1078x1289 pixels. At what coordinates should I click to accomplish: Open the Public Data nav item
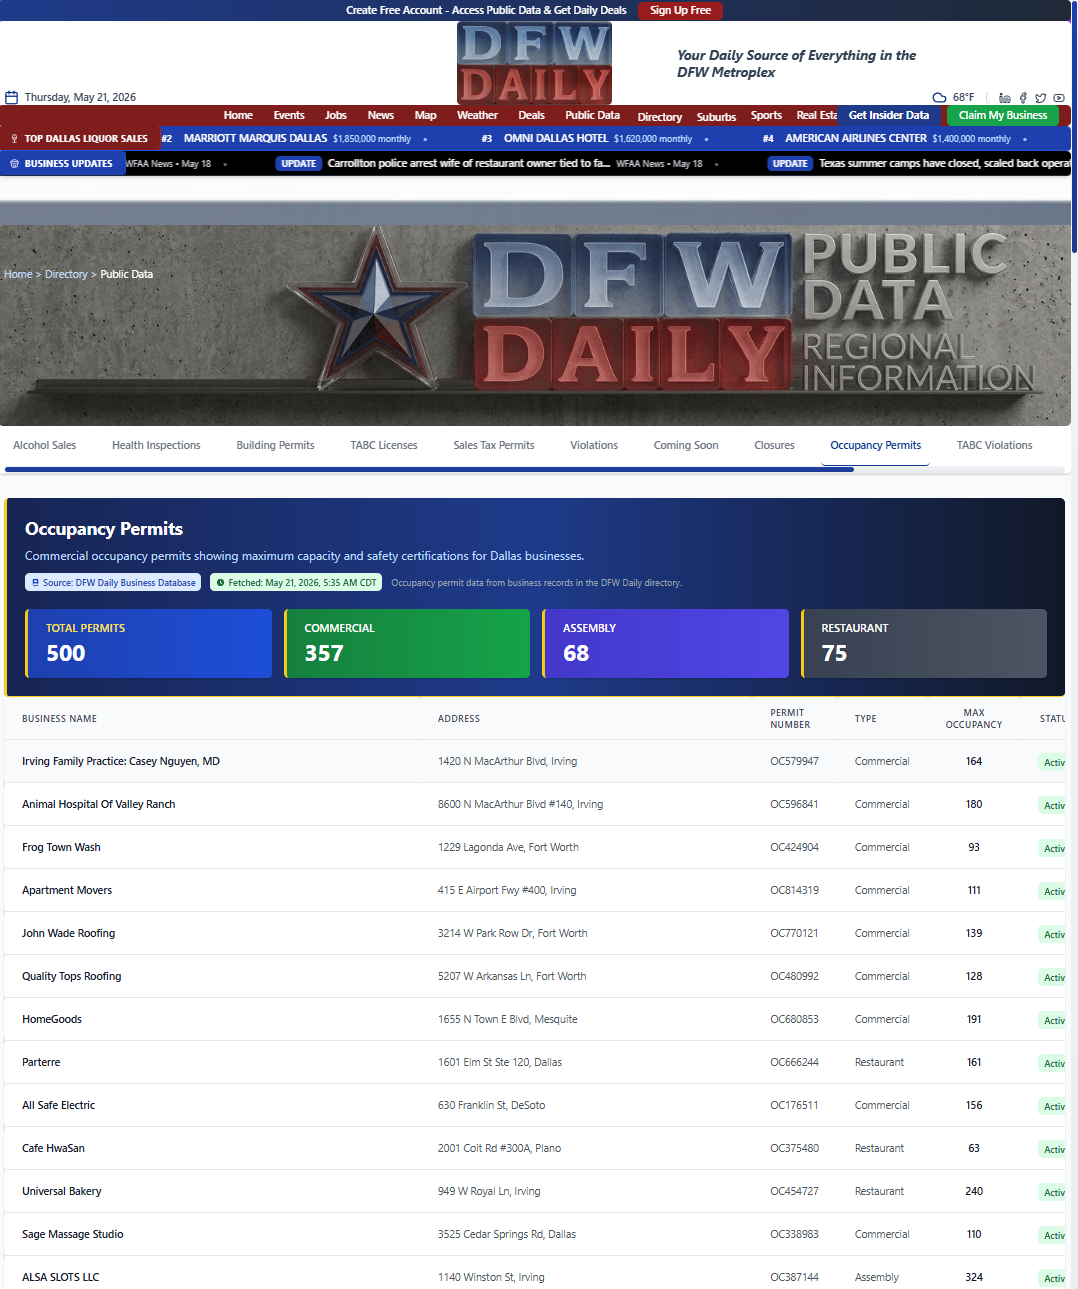point(593,115)
